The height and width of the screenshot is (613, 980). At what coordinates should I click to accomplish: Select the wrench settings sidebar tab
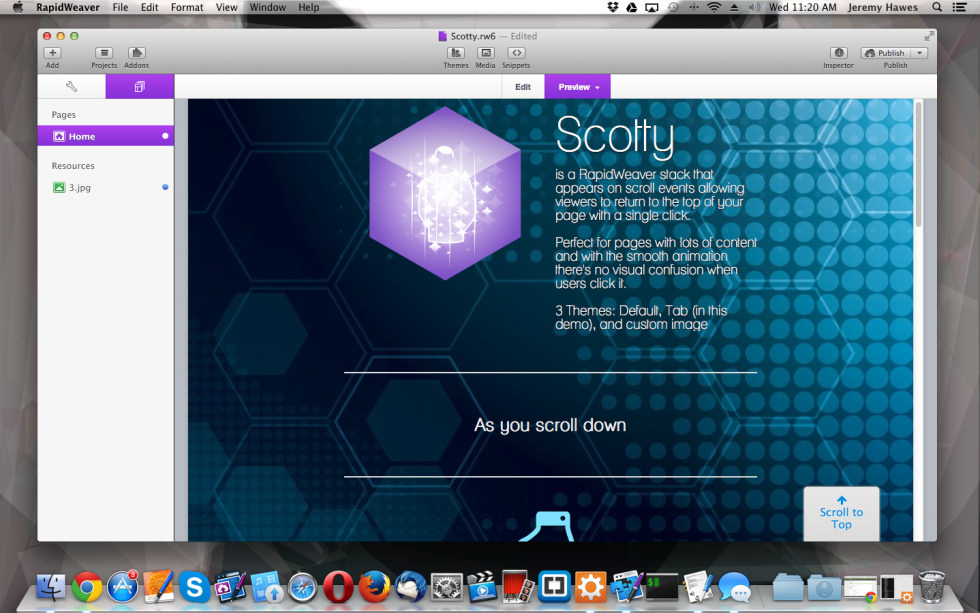pyautogui.click(x=71, y=87)
